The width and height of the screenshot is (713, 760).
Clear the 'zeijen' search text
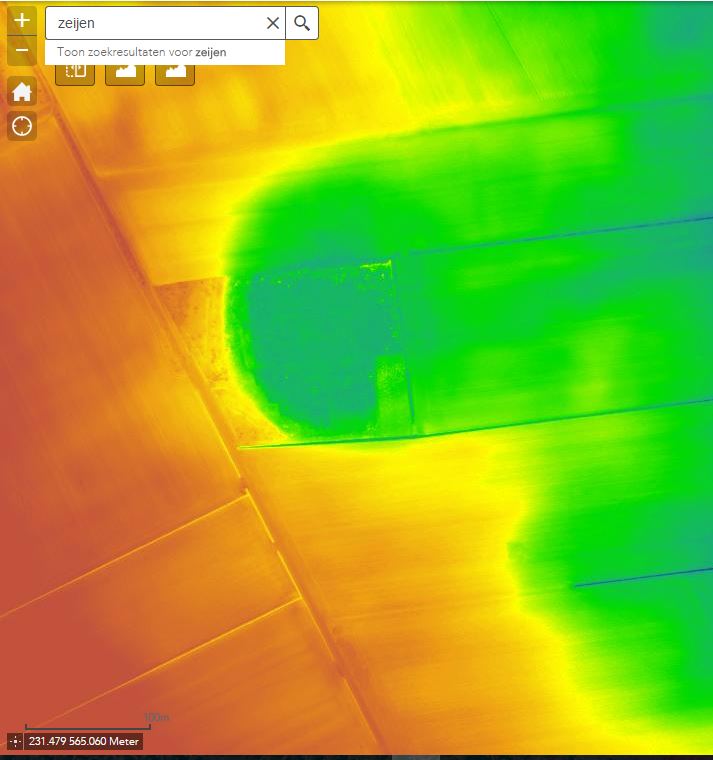(x=273, y=23)
